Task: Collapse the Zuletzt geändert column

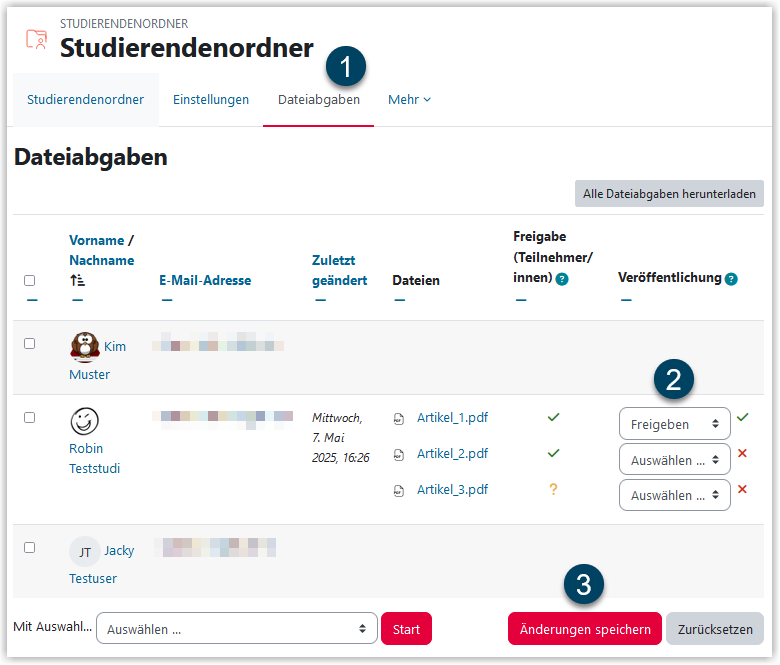Action: (320, 300)
